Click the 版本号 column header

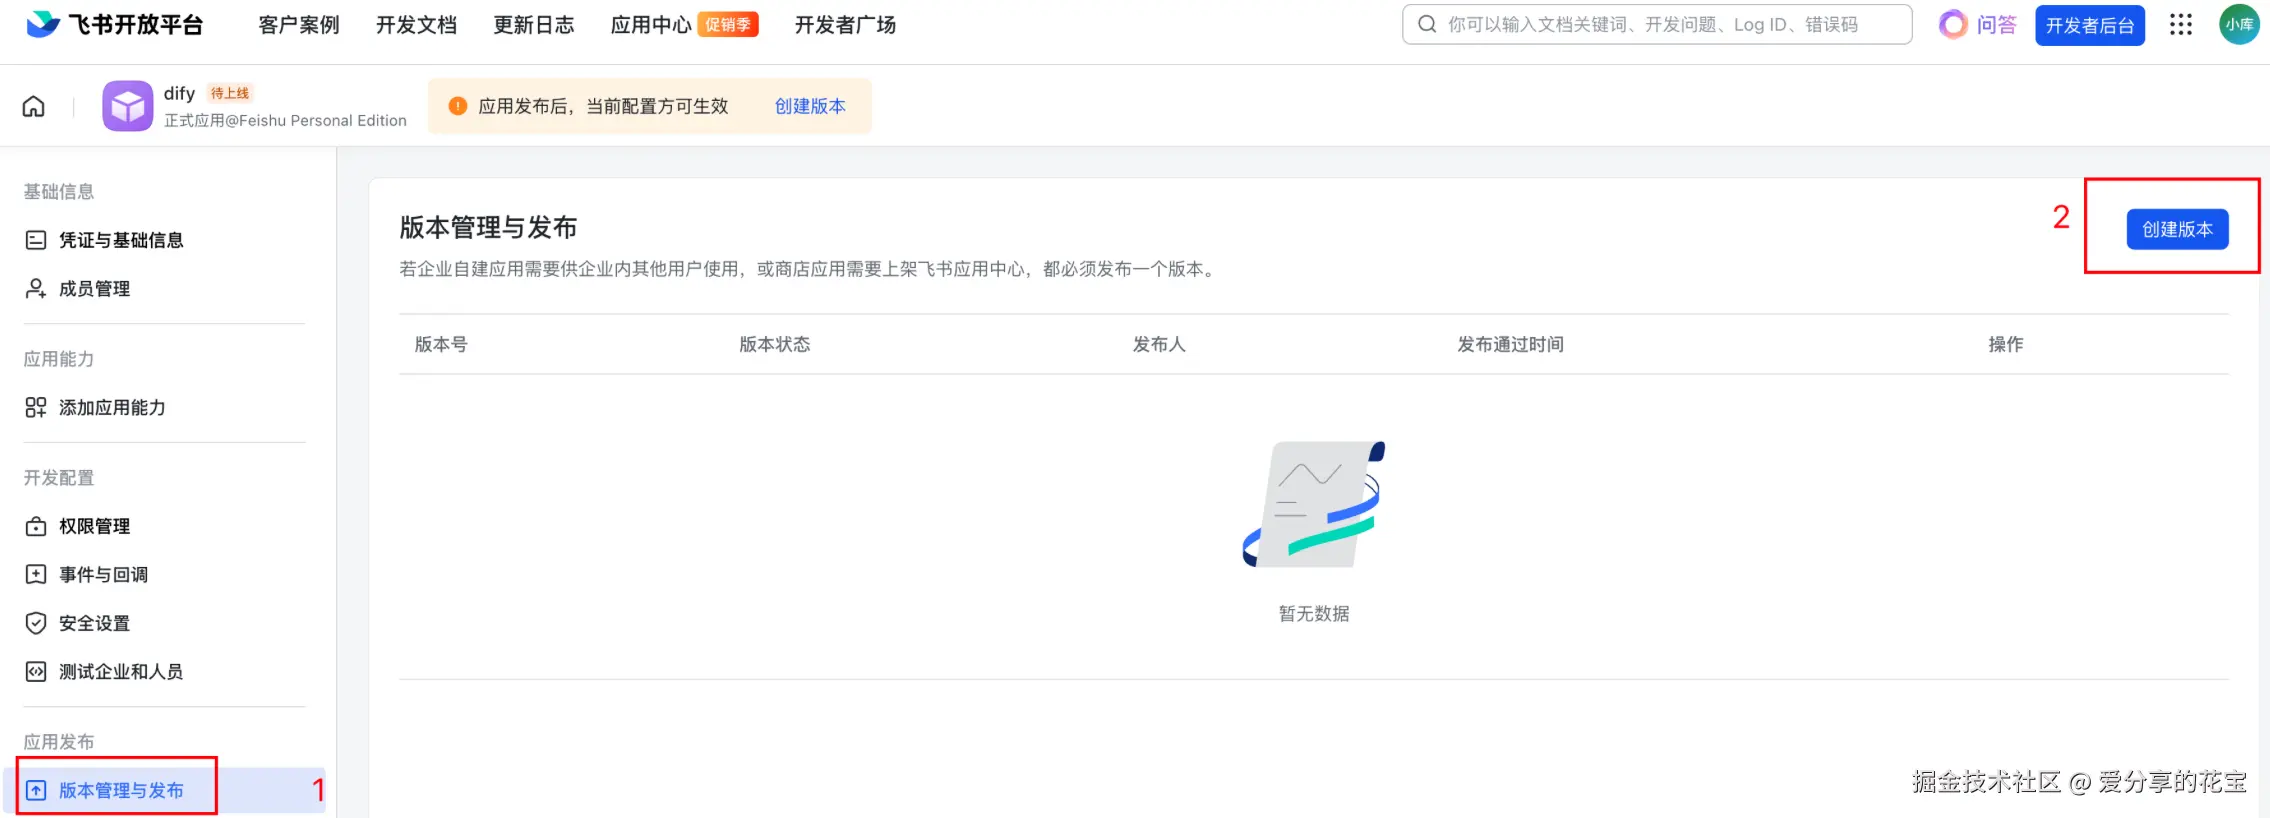coord(441,344)
